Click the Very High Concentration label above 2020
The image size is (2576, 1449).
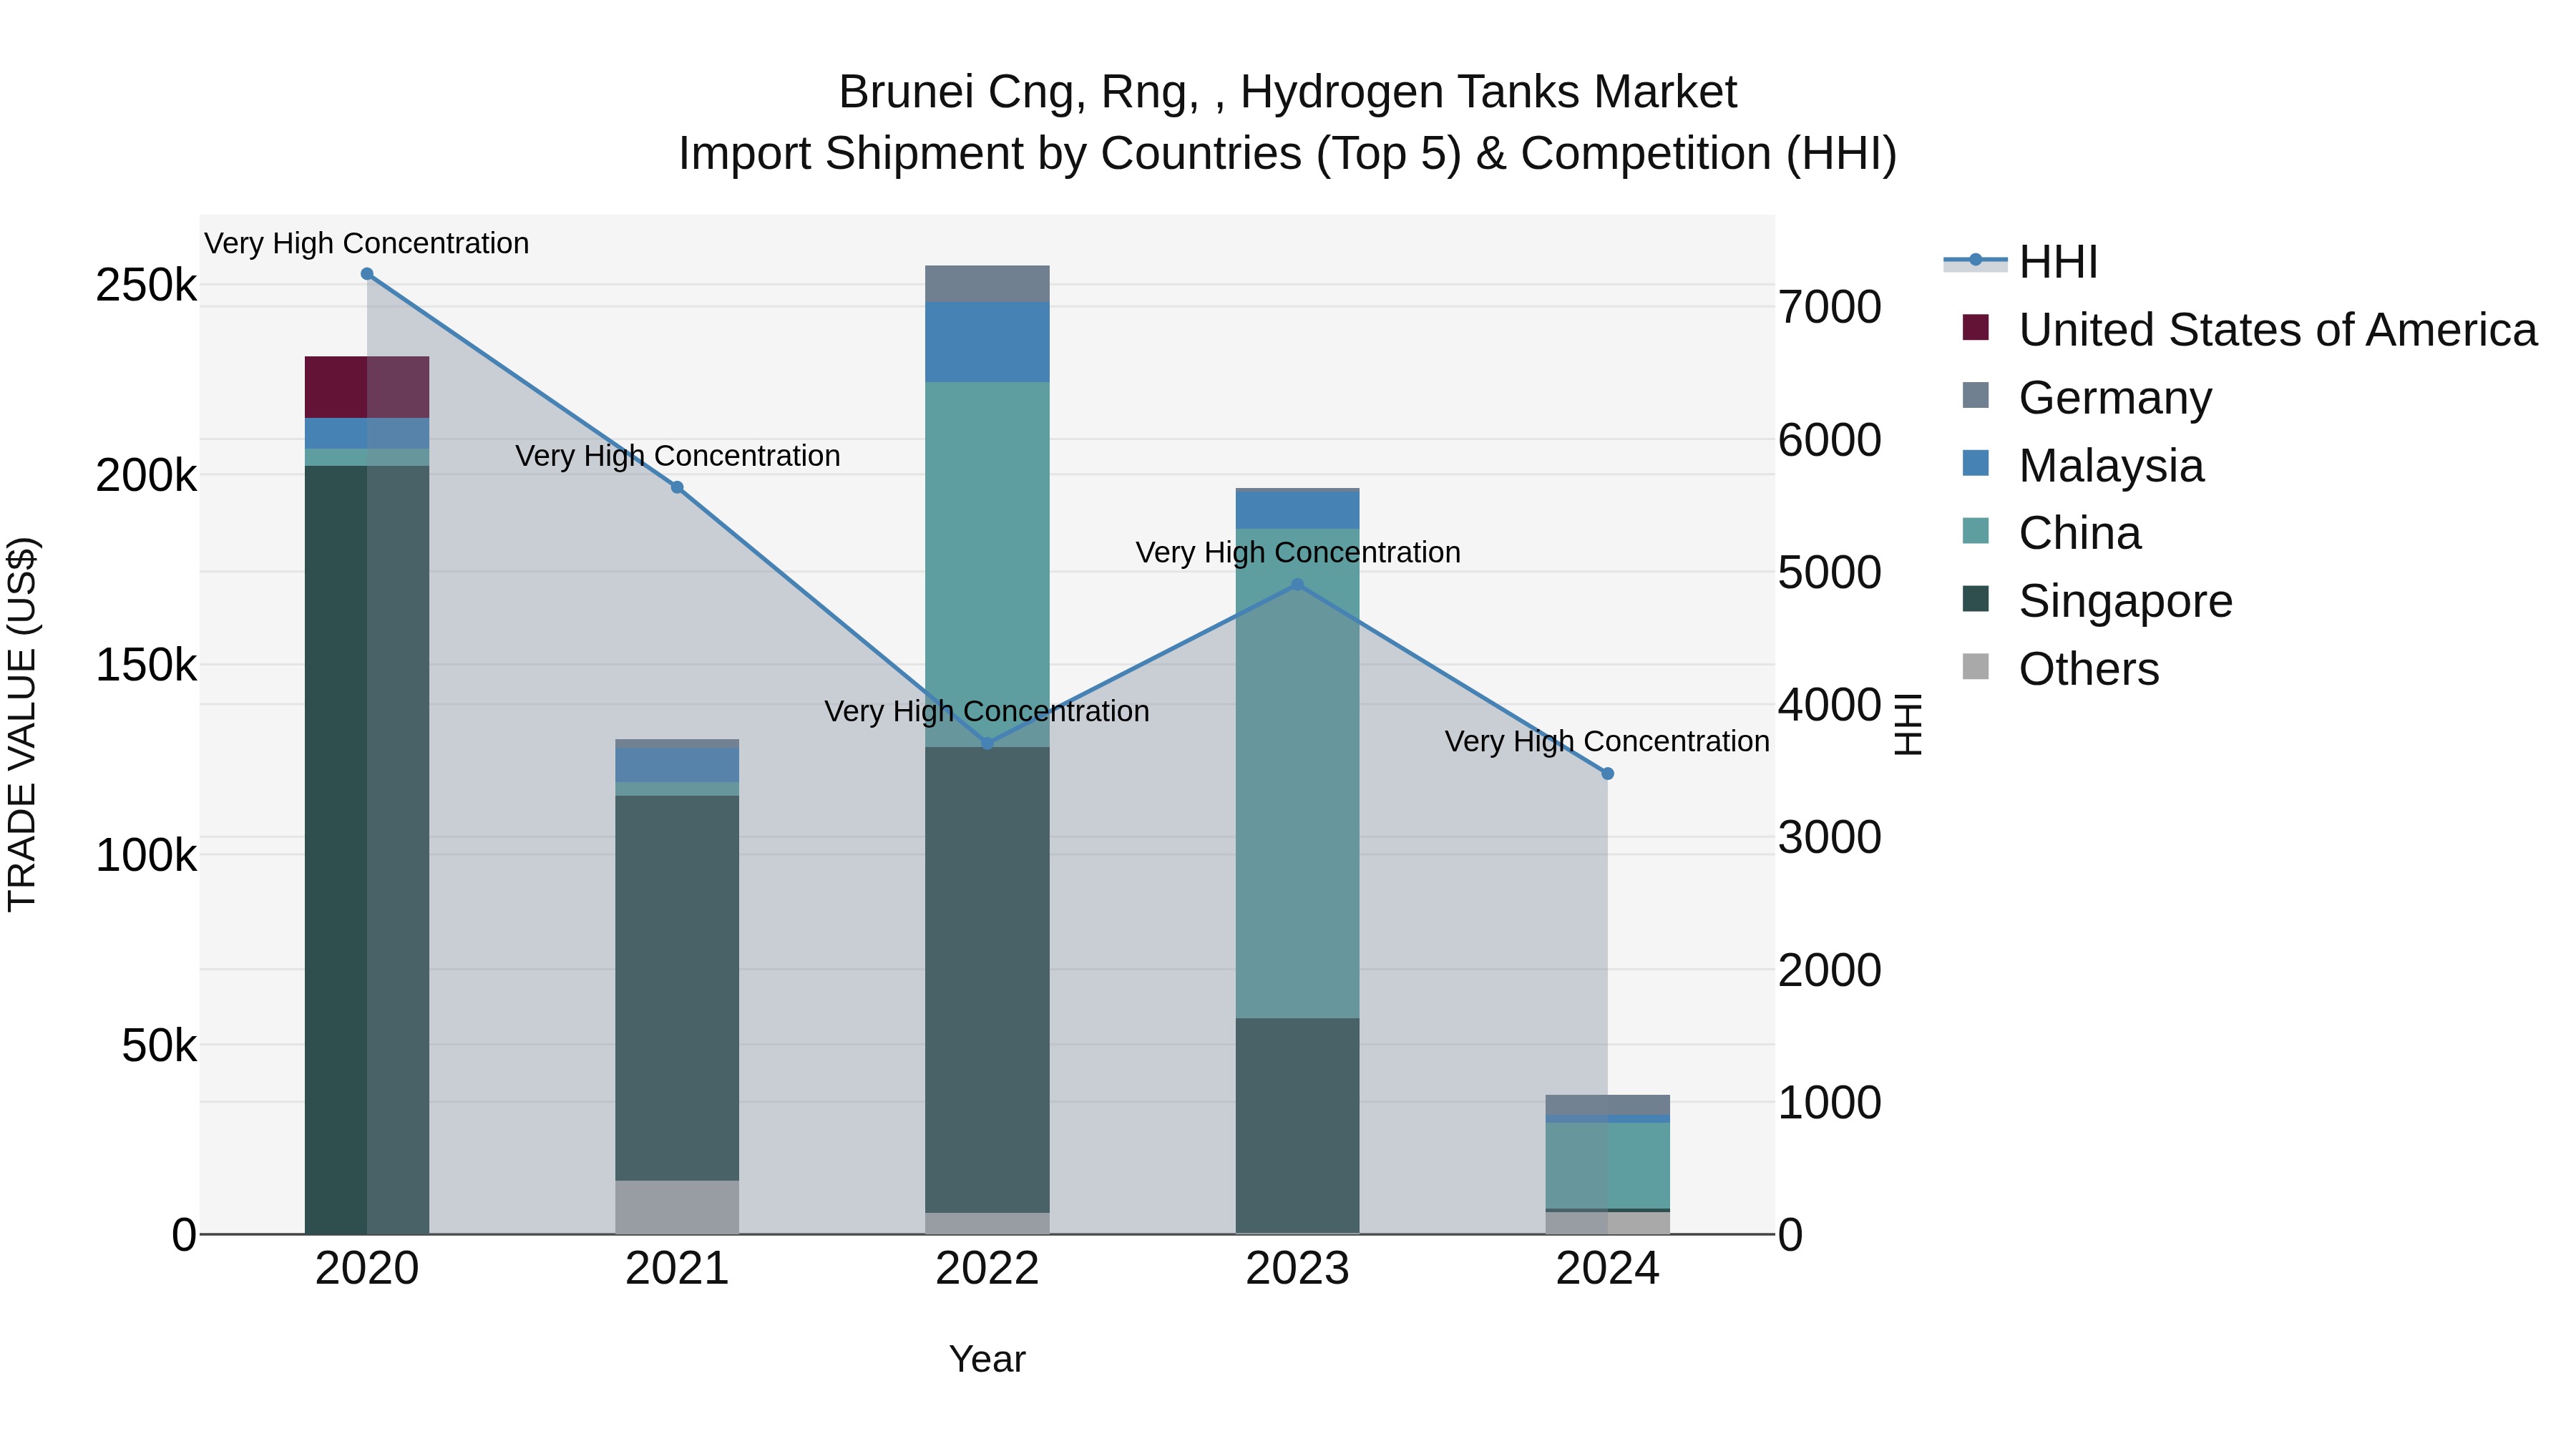[367, 243]
